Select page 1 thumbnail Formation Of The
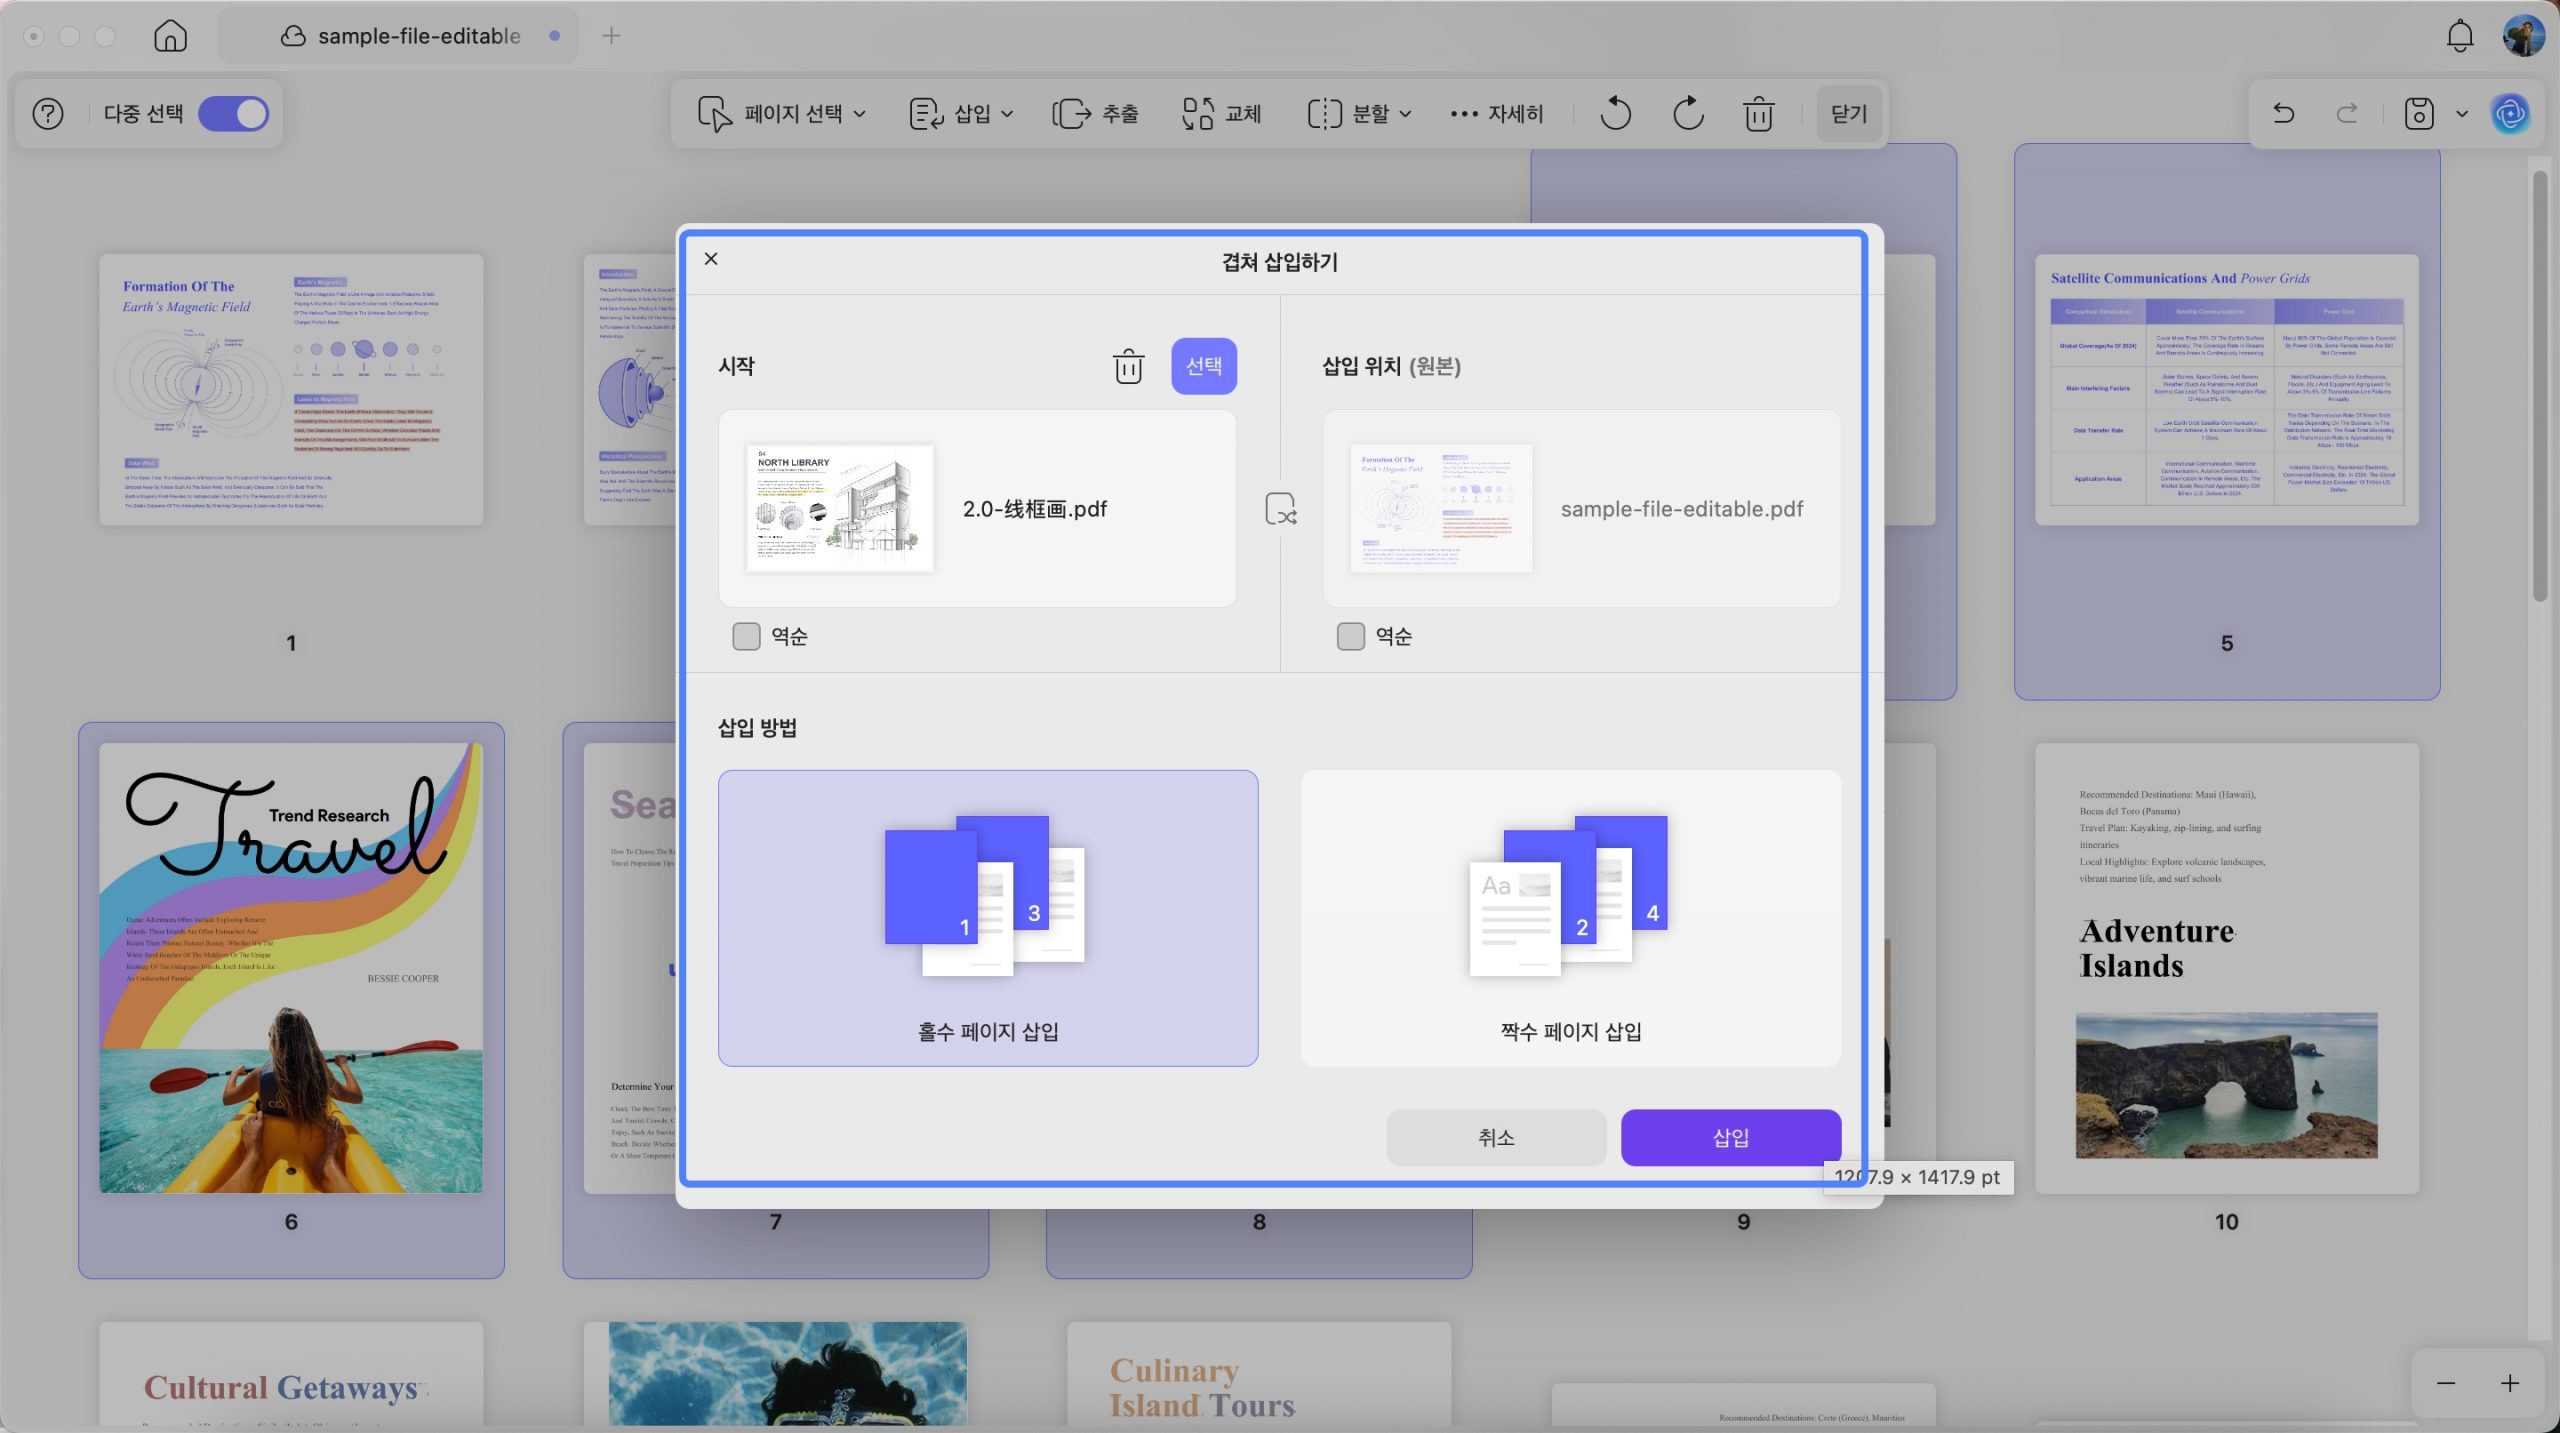This screenshot has height=1433, width=2560. [291, 390]
